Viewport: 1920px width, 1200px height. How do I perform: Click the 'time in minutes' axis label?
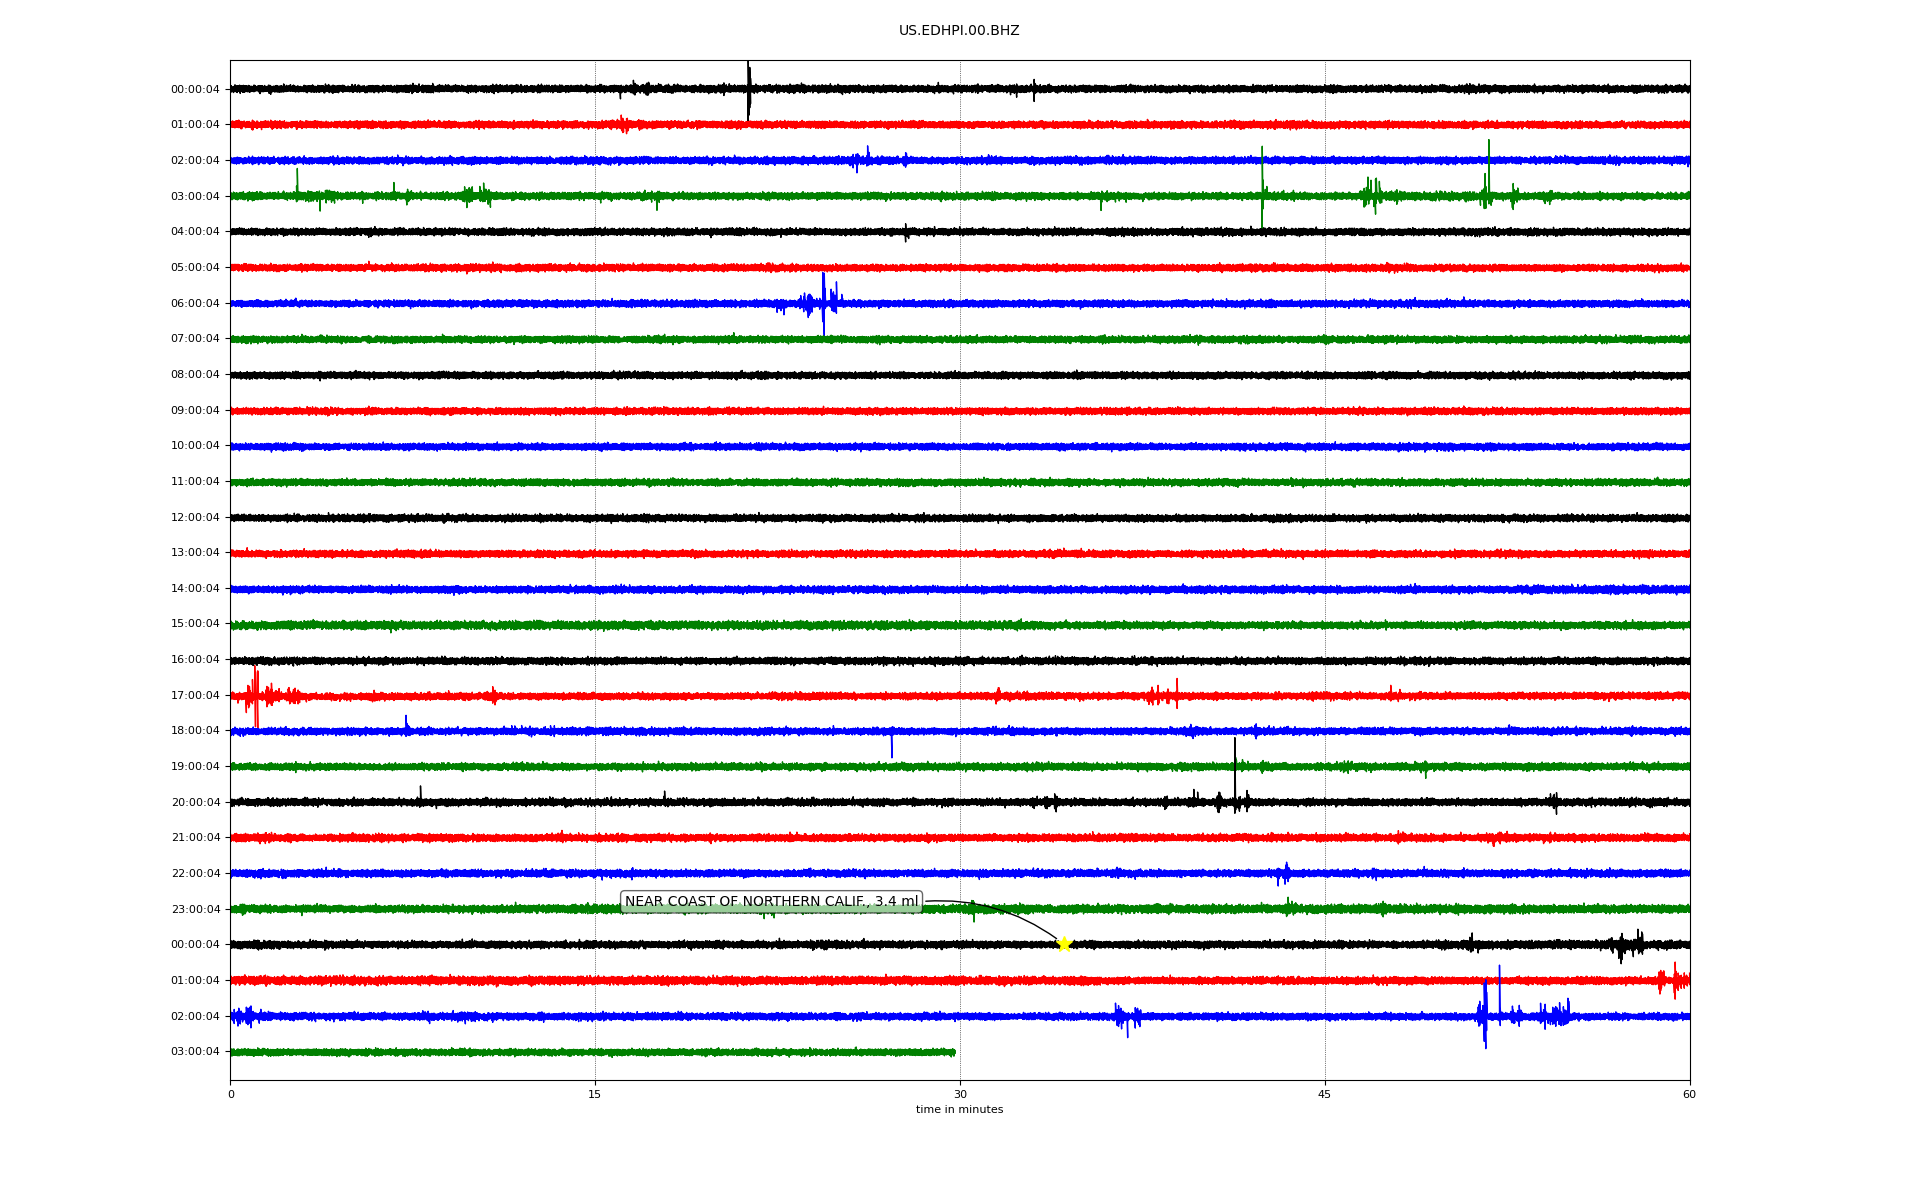click(x=959, y=1110)
